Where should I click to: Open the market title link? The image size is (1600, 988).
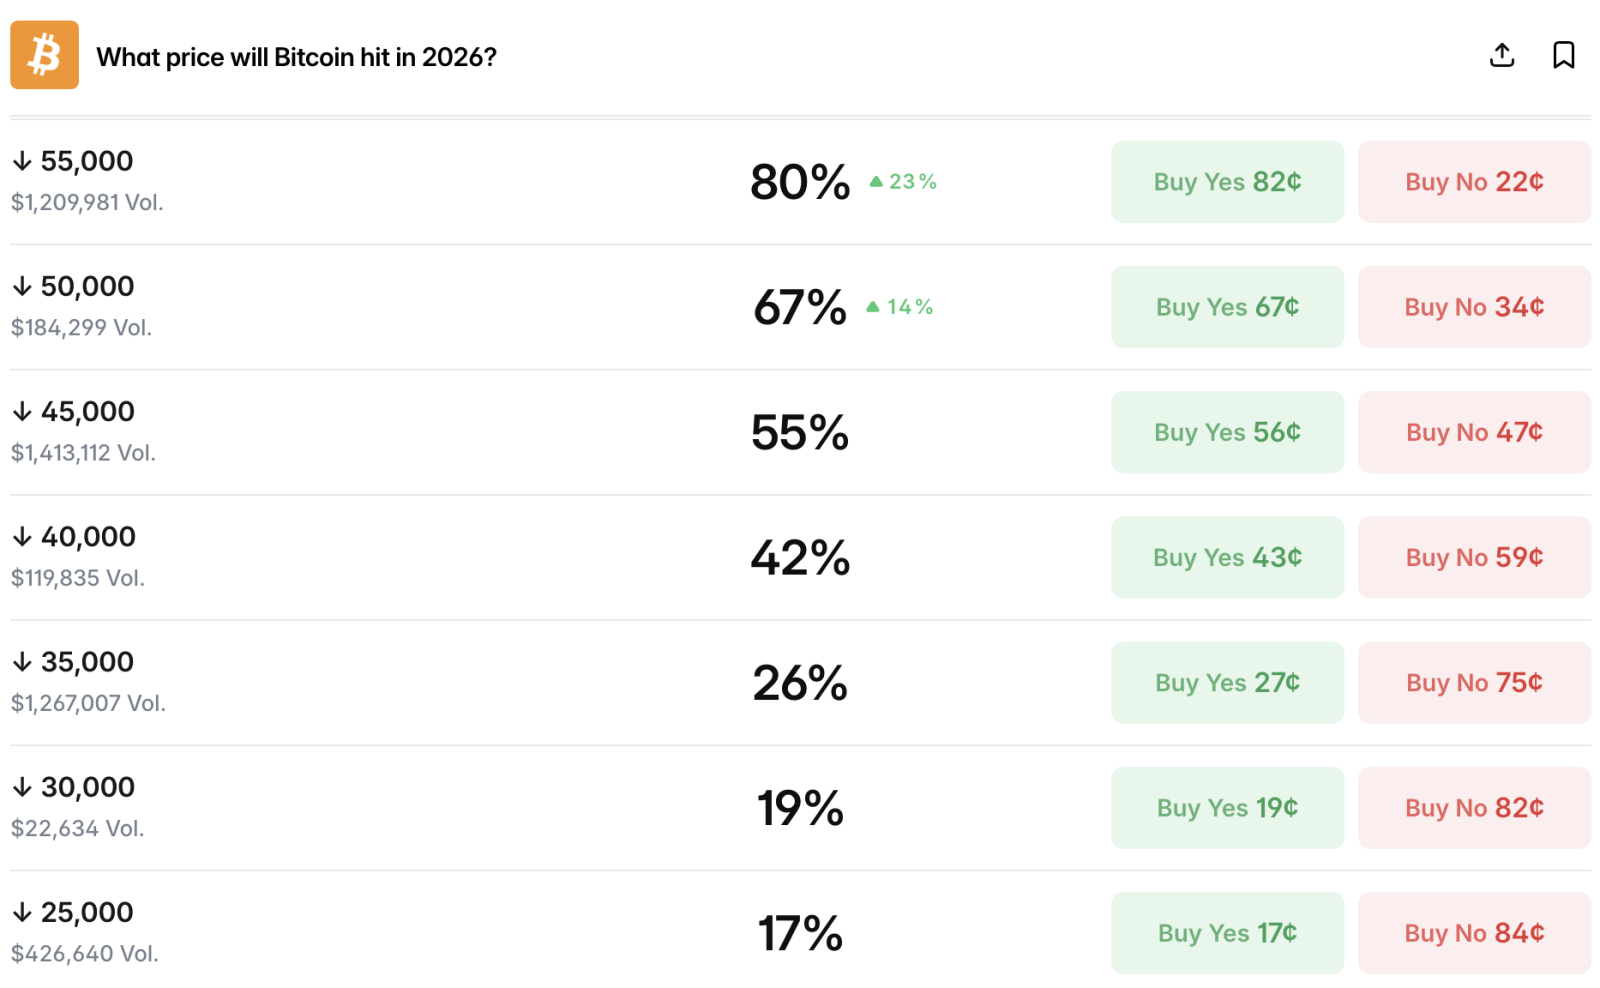[x=296, y=57]
